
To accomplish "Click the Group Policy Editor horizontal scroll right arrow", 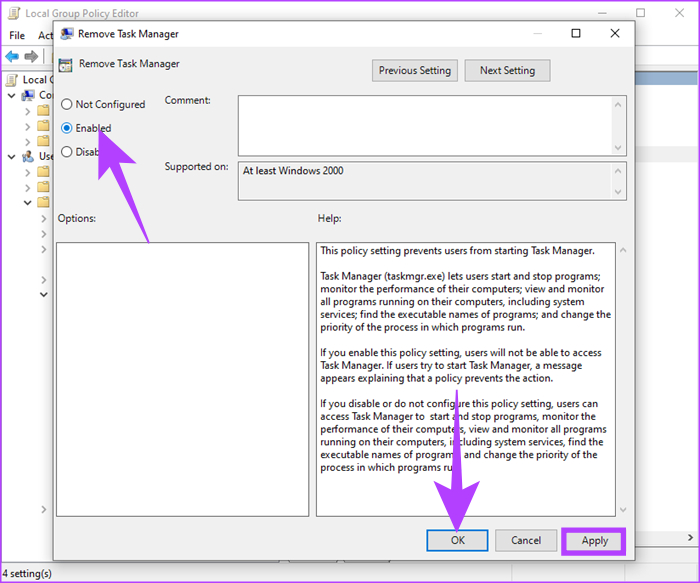I will [690, 538].
